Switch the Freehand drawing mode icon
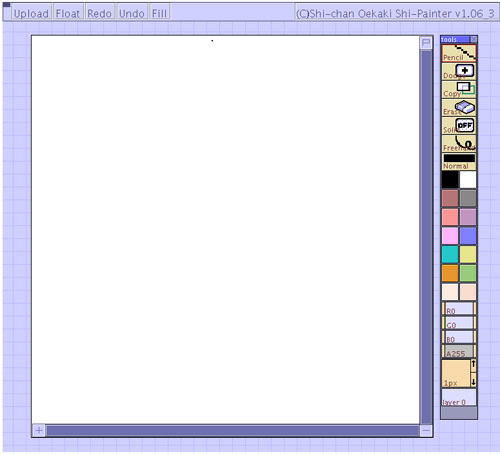 coord(459,143)
